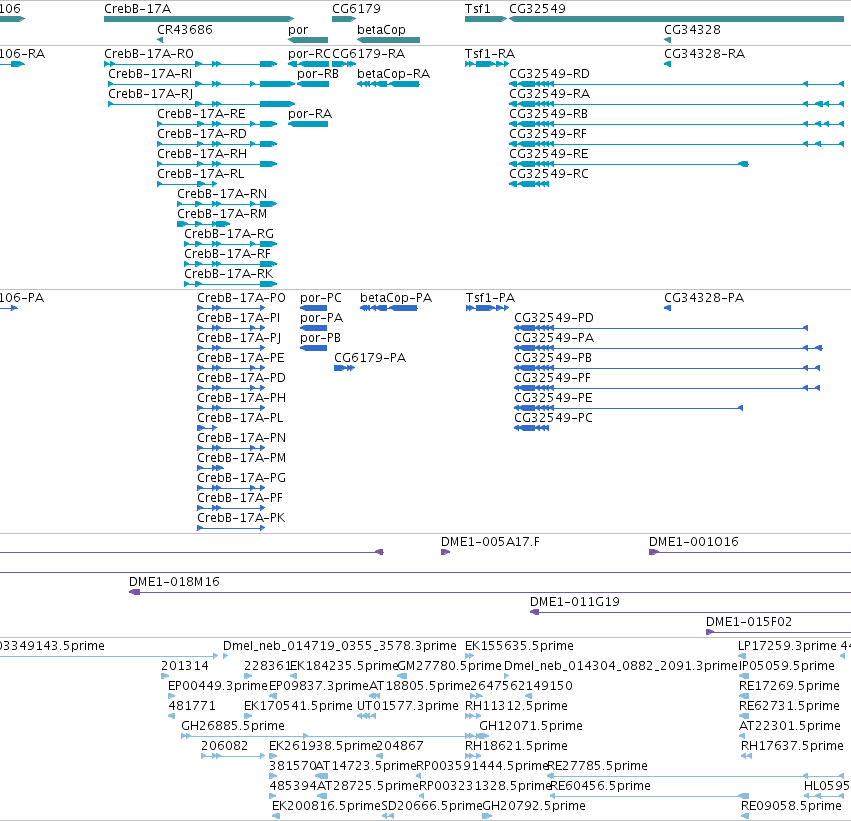Screen dimensions: 851x821
Task: Select the AT22301.5prime EST label
Action: click(x=790, y=726)
